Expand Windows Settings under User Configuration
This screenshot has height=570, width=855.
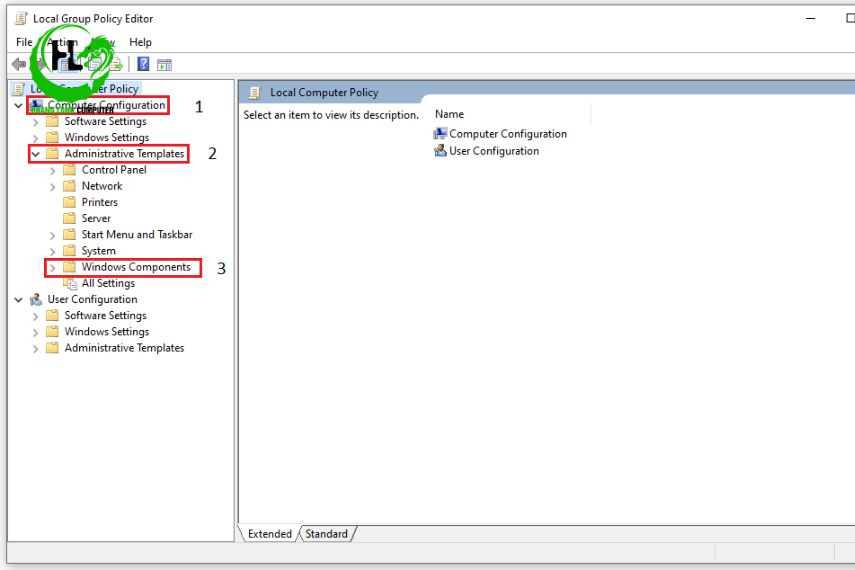pos(35,332)
